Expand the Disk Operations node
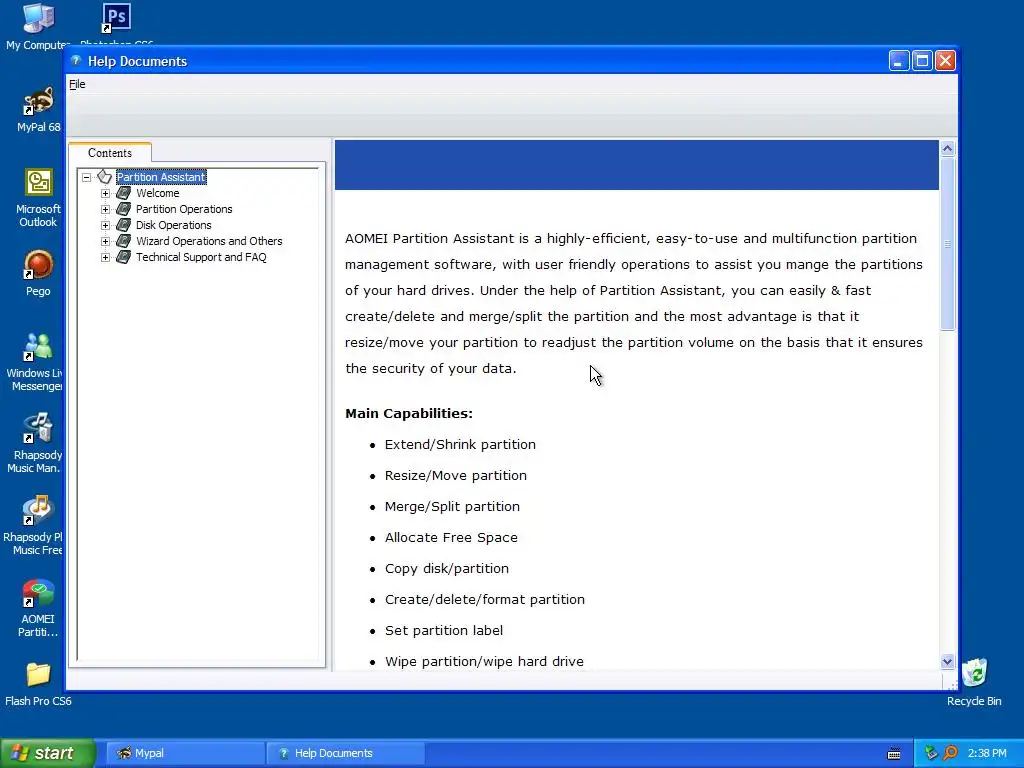1024x768 pixels. [x=105, y=225]
